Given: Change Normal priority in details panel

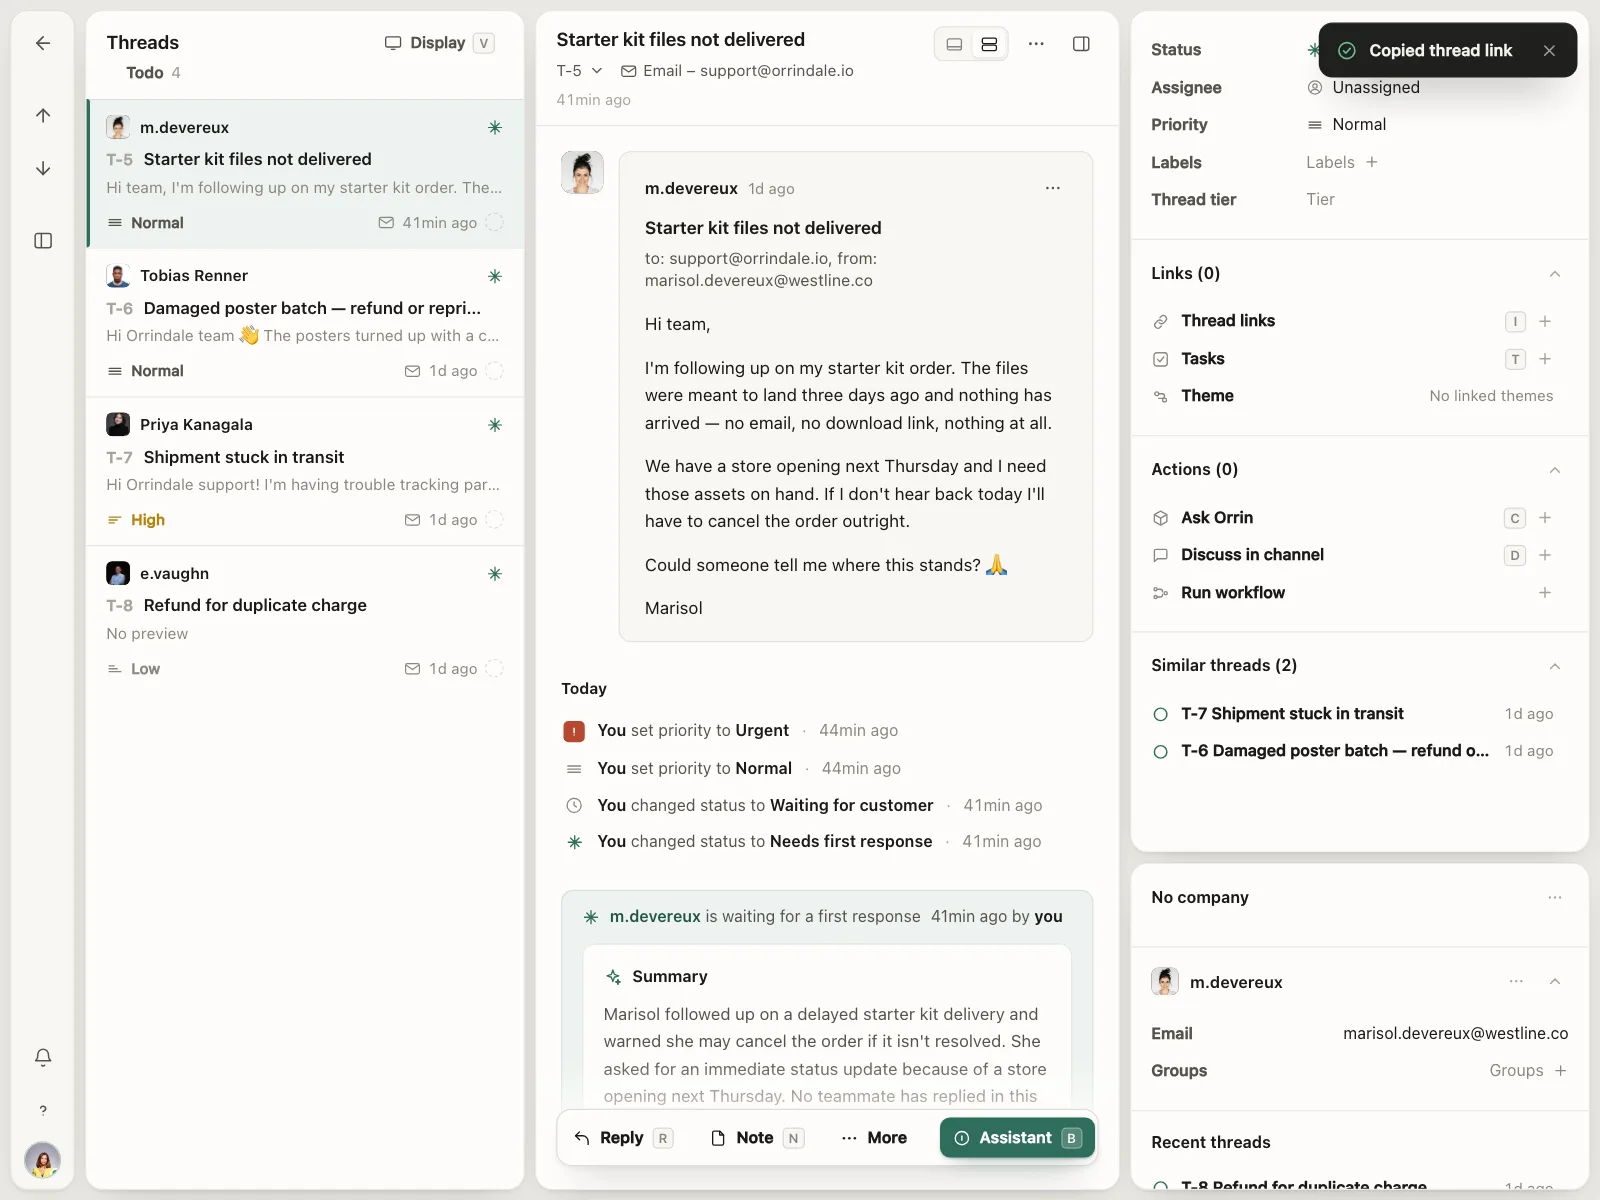Looking at the screenshot, I should coord(1347,124).
